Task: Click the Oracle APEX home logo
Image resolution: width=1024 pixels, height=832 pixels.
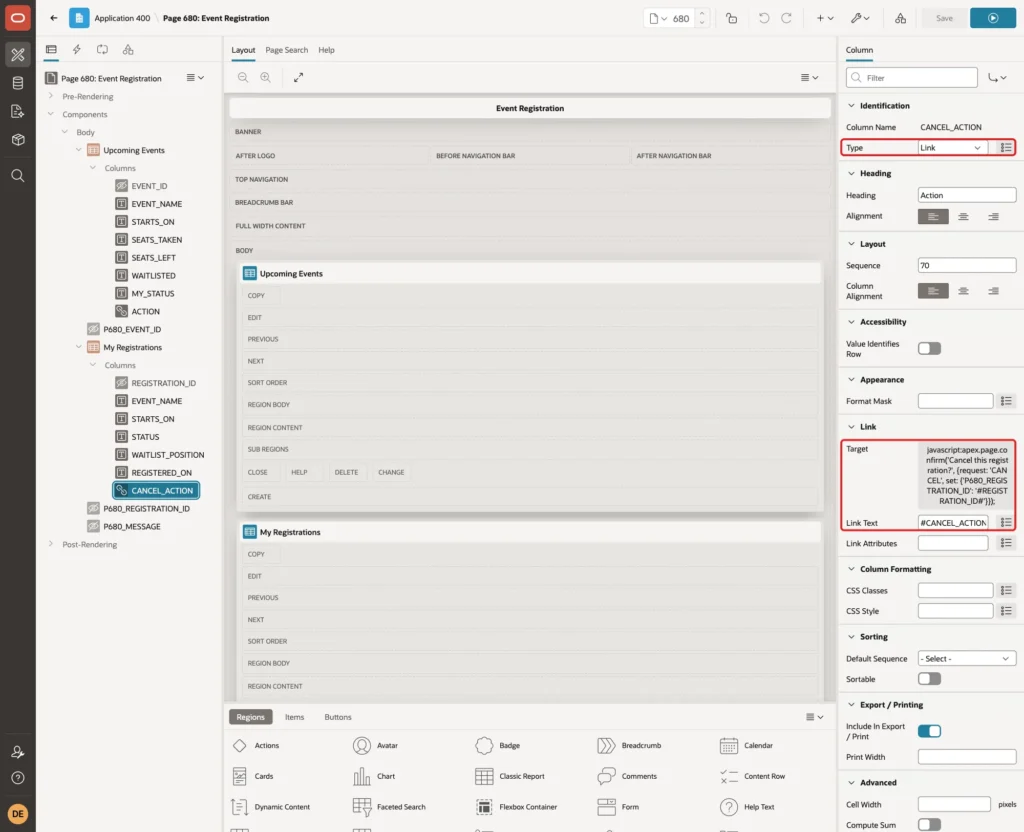Action: pos(18,18)
